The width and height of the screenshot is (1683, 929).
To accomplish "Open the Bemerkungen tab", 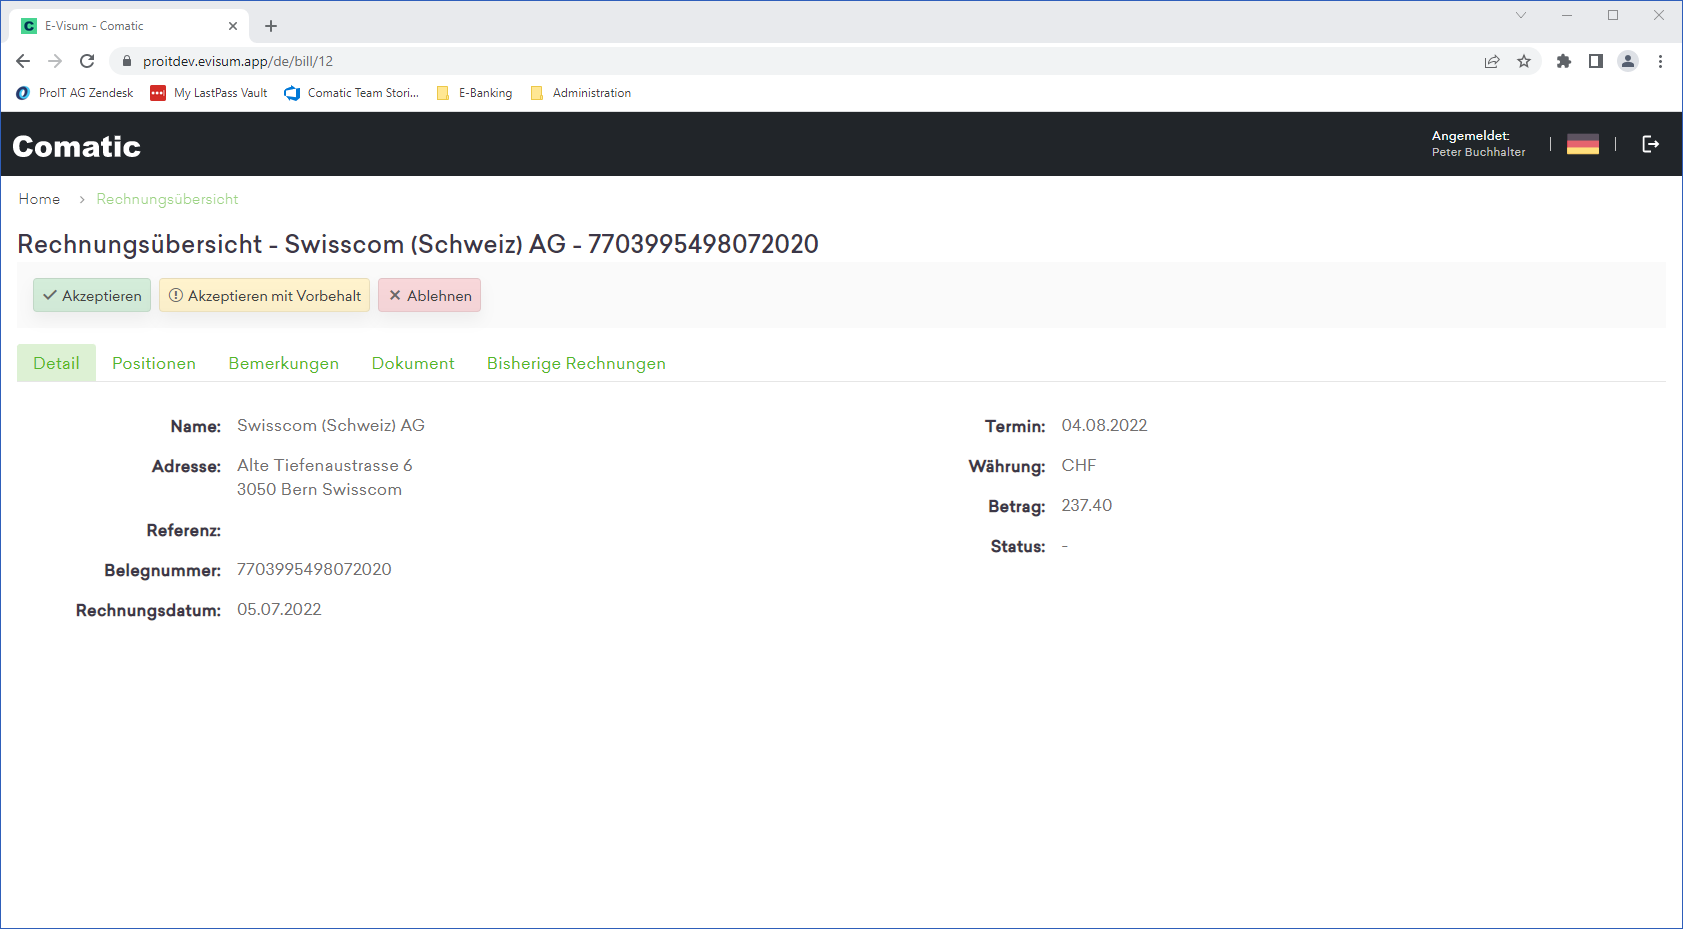I will point(284,363).
